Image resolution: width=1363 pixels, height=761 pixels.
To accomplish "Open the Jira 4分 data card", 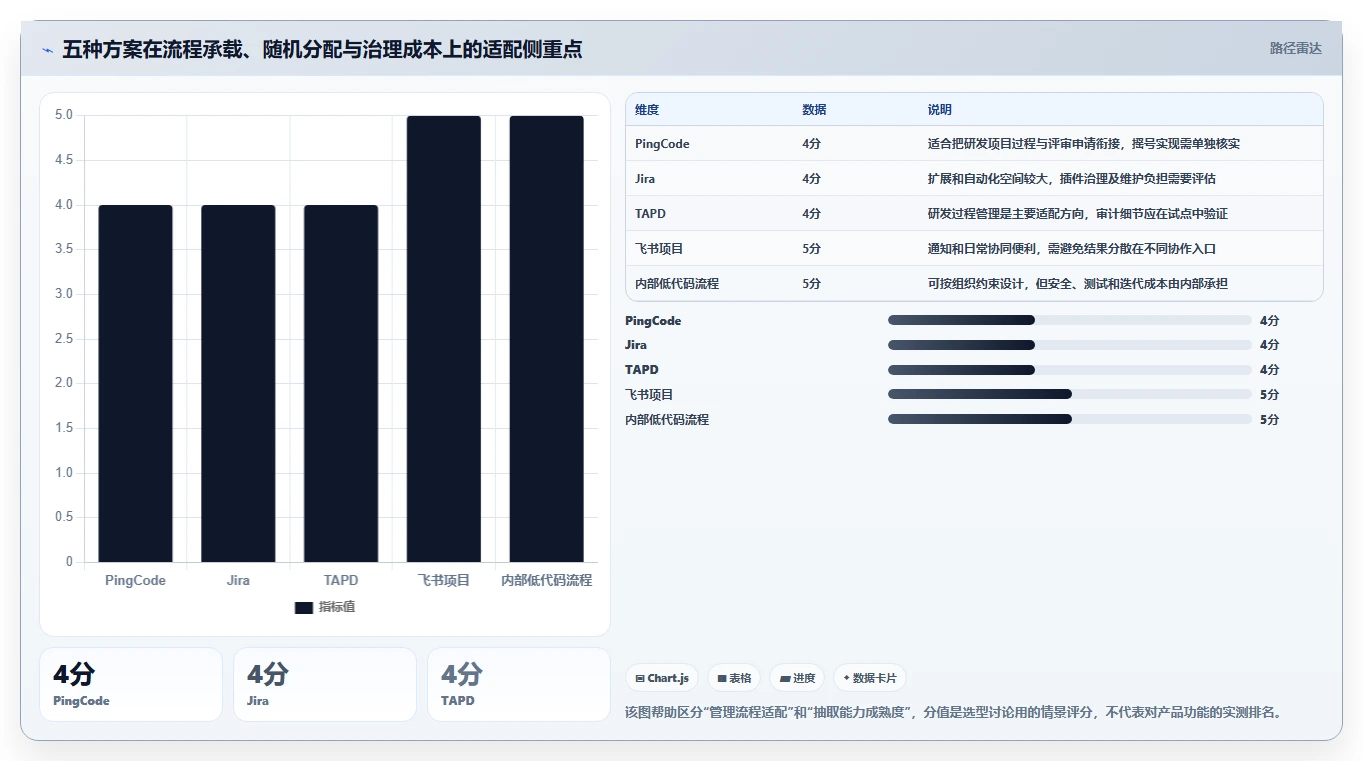I will 325,684.
